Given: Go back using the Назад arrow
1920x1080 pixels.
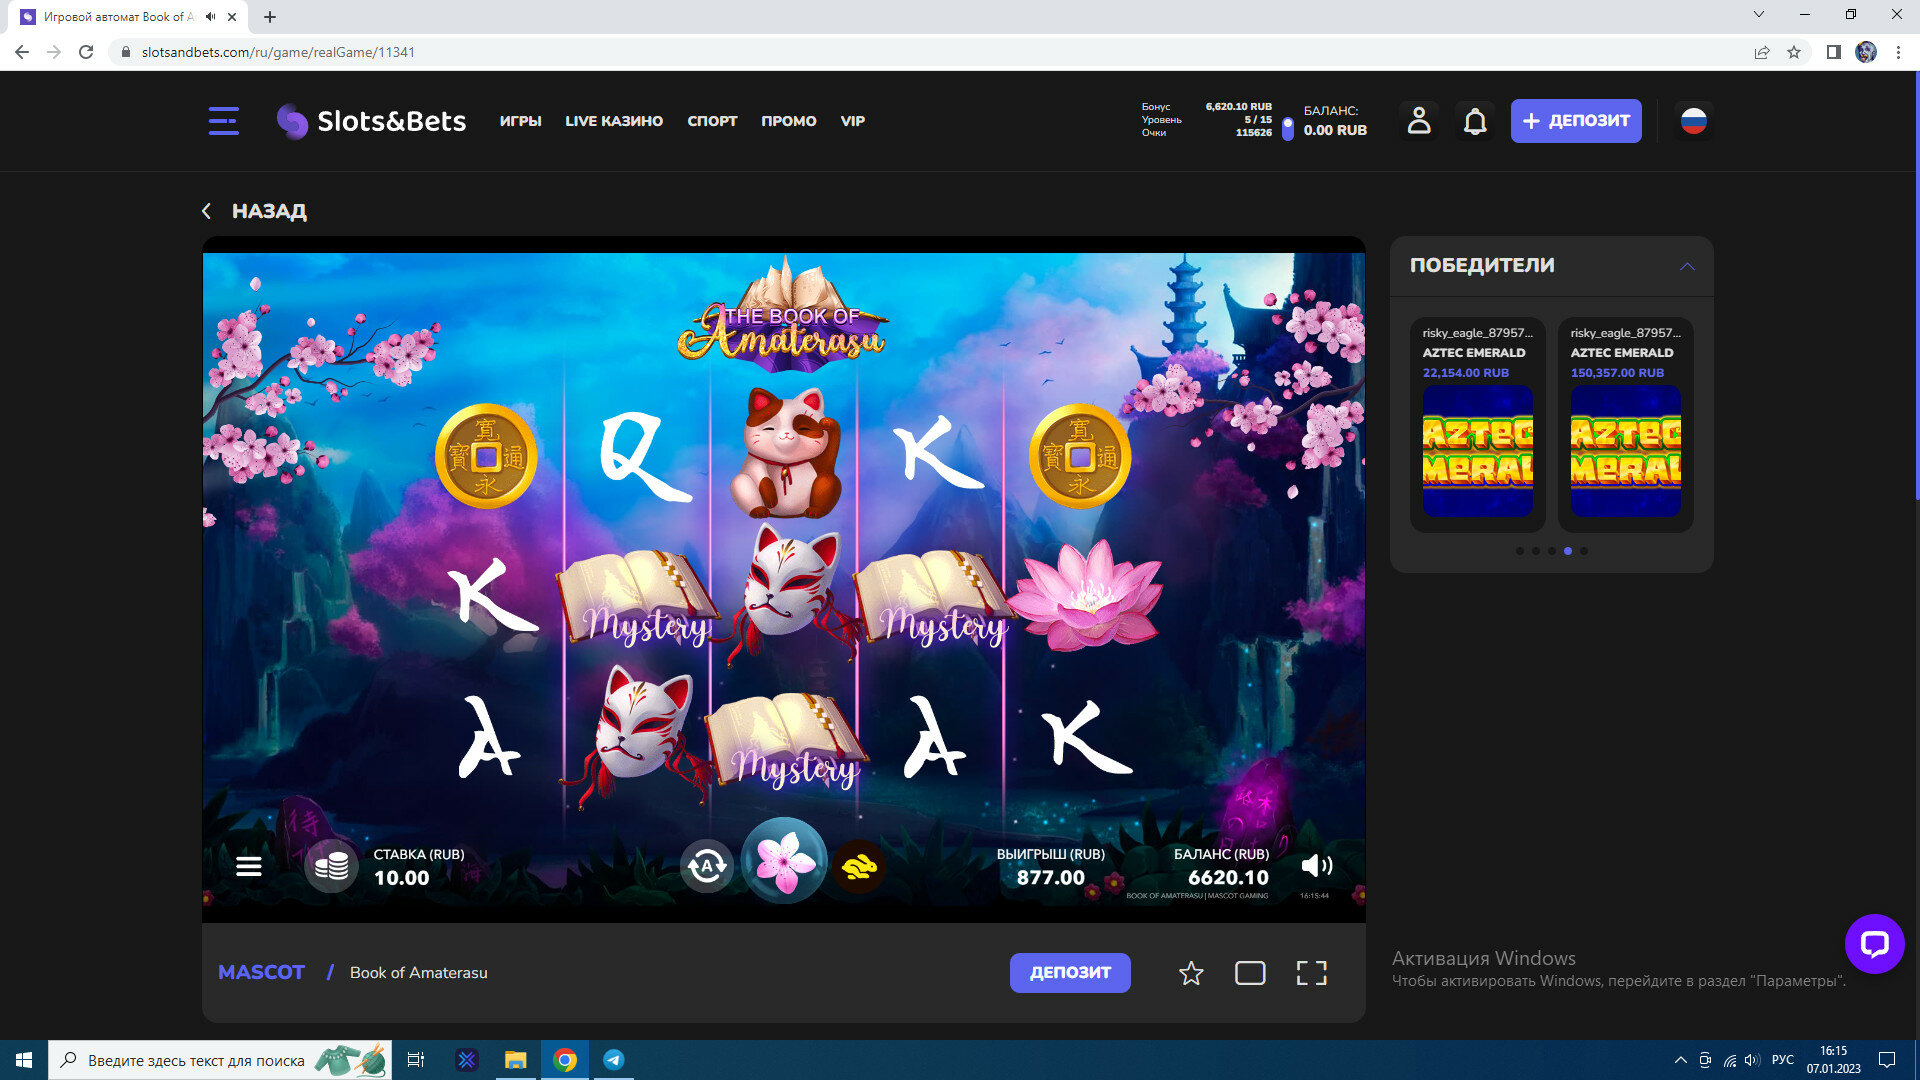Looking at the screenshot, I should pyautogui.click(x=207, y=211).
